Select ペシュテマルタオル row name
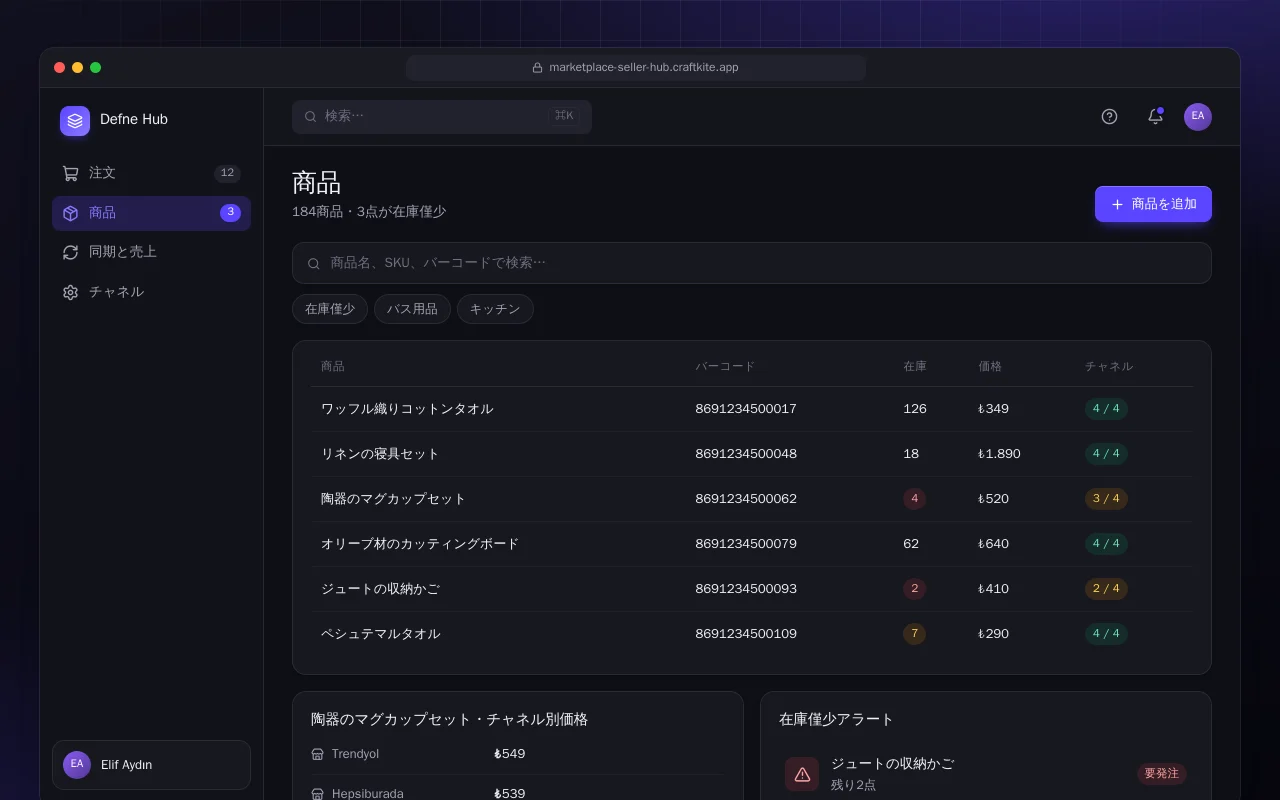1280x800 pixels. [380, 634]
